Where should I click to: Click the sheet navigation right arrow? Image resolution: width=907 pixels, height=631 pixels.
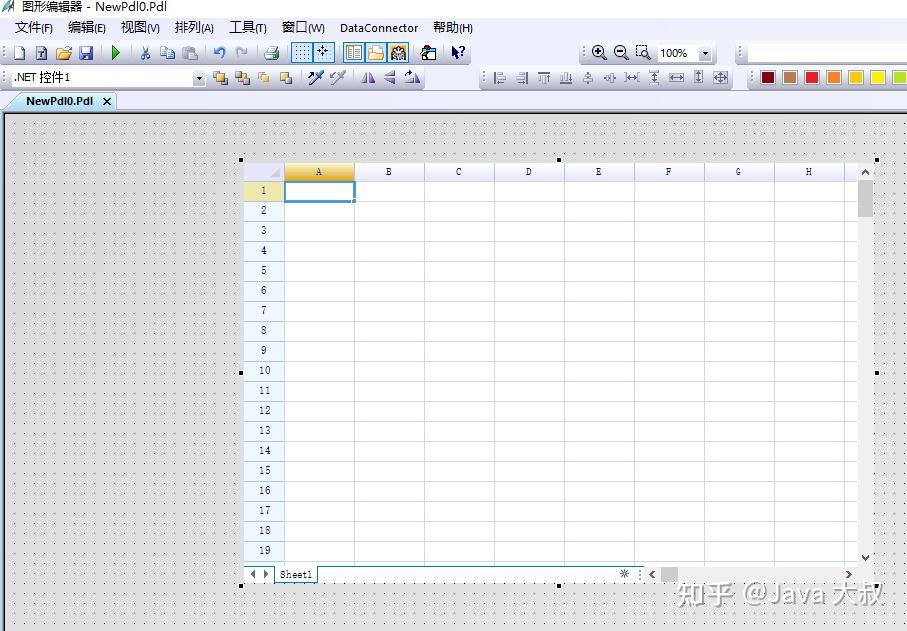(268, 574)
